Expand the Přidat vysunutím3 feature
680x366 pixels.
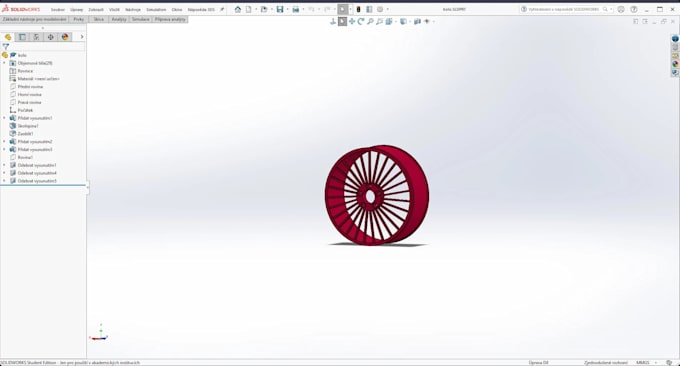4,149
